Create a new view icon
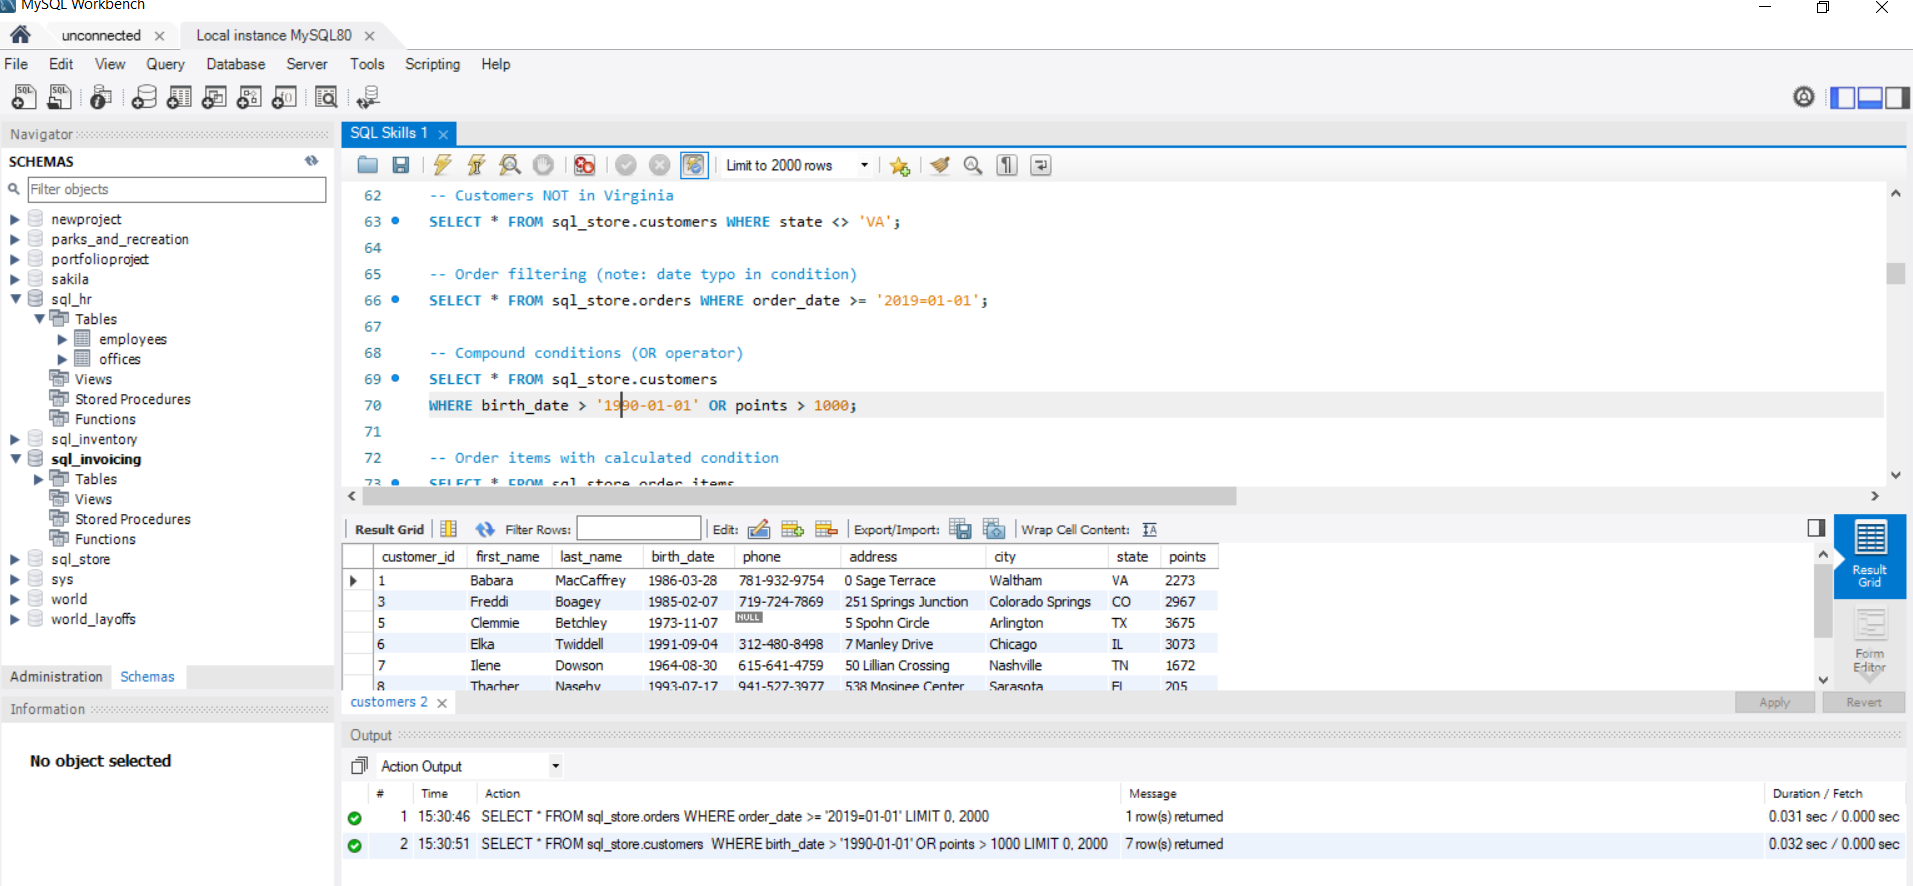 [x=214, y=97]
